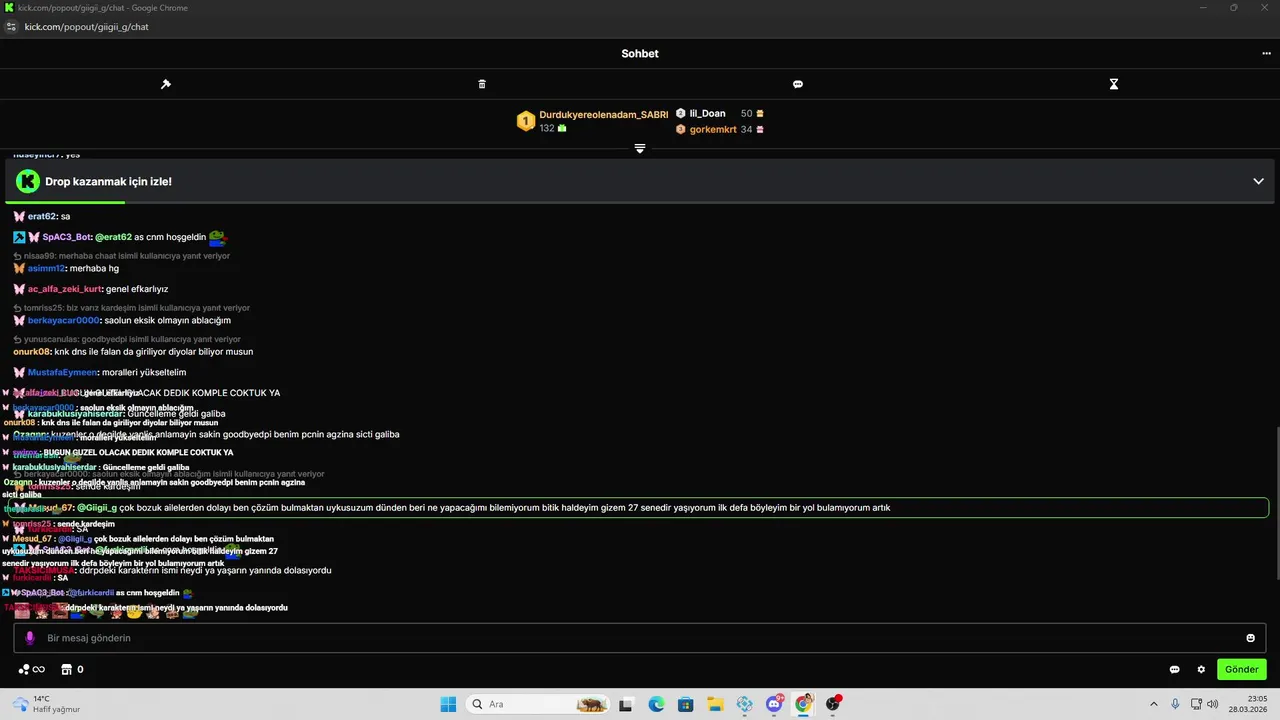The width and height of the screenshot is (1280, 720).
Task: Click the @Giigii_g mention in highlighted message
Action: pos(97,508)
